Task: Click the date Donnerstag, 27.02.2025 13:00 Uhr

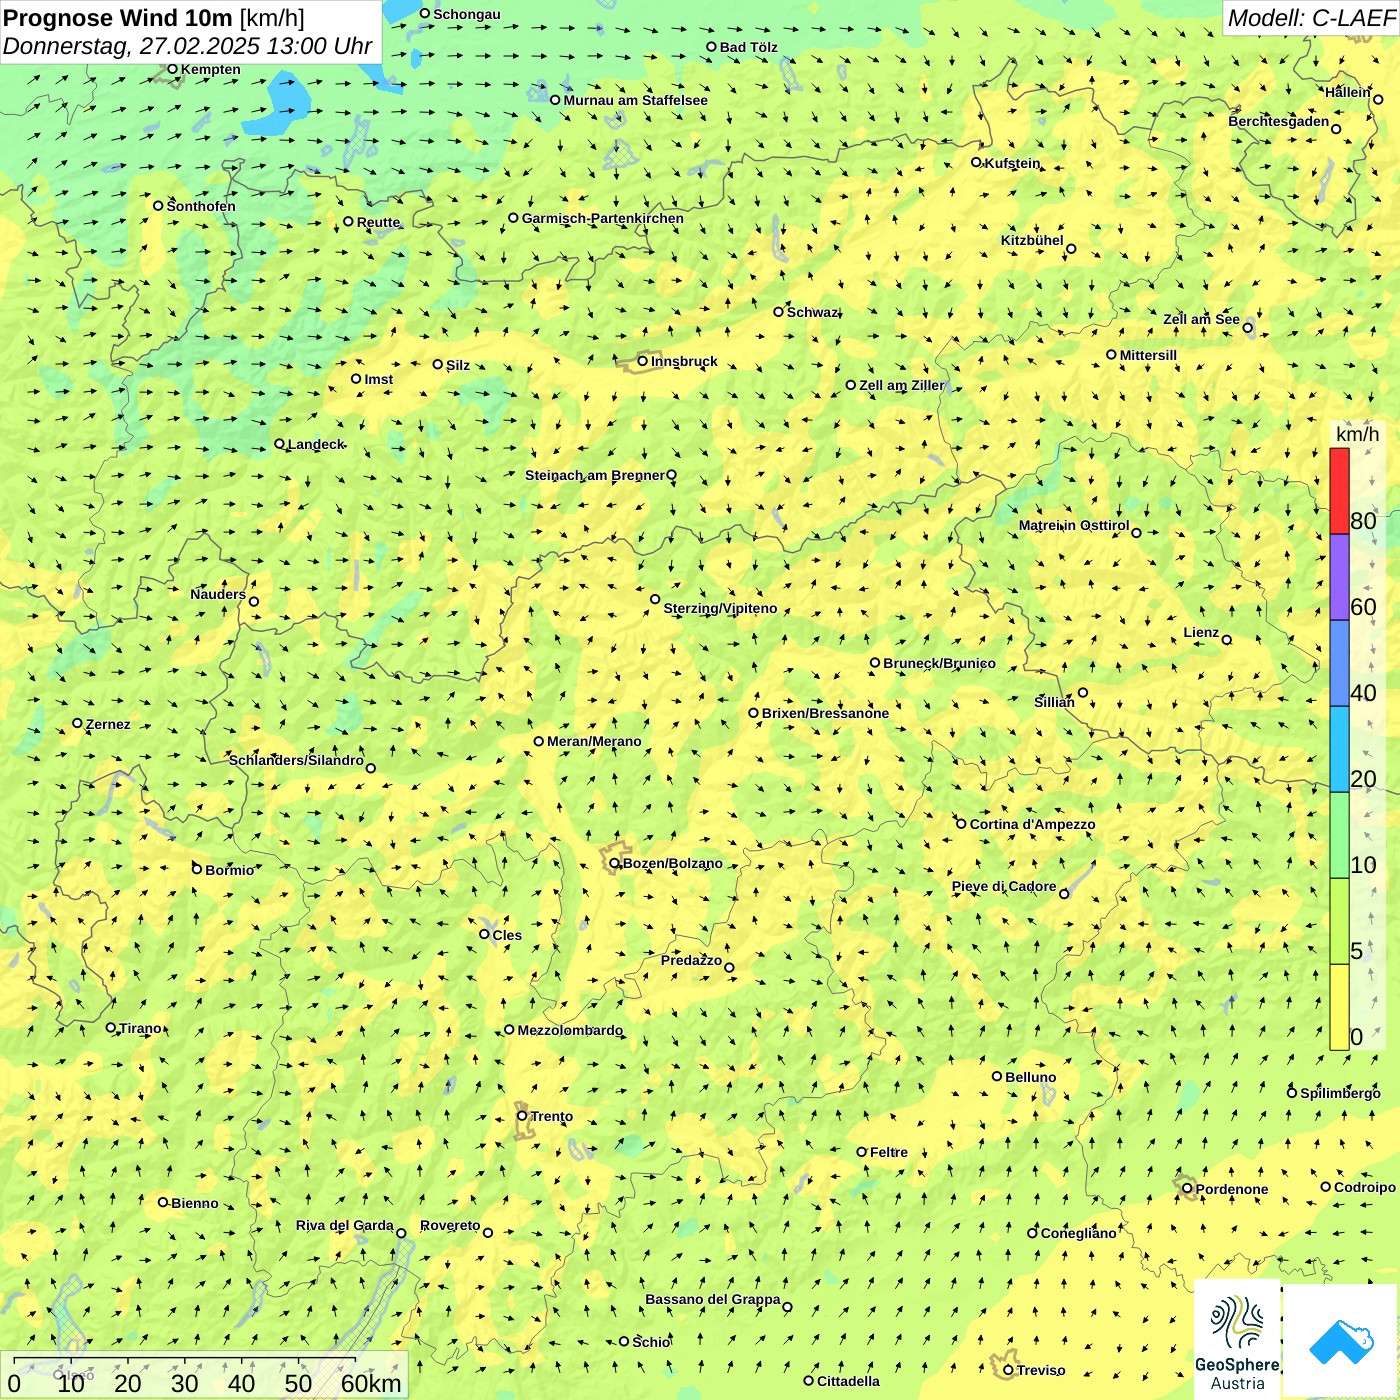Action: (x=188, y=46)
